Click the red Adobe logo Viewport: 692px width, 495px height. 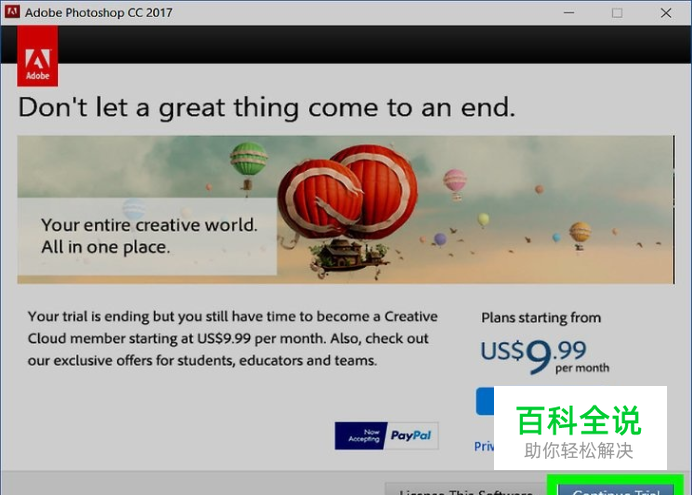coord(38,56)
